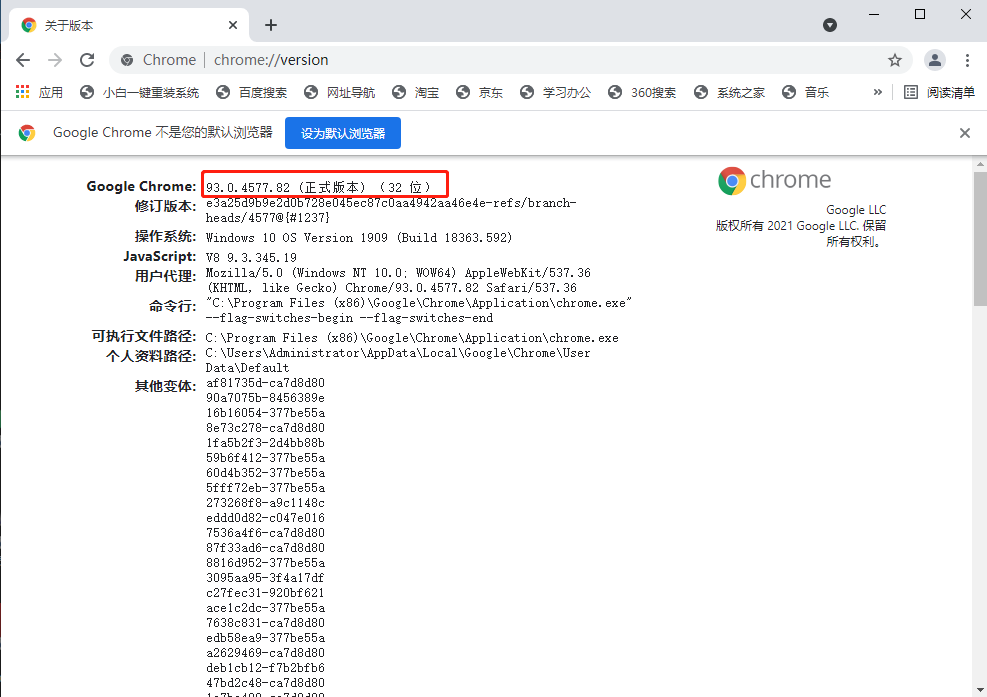This screenshot has height=697, width=987.
Task: Minimize the Chrome window
Action: tap(874, 14)
